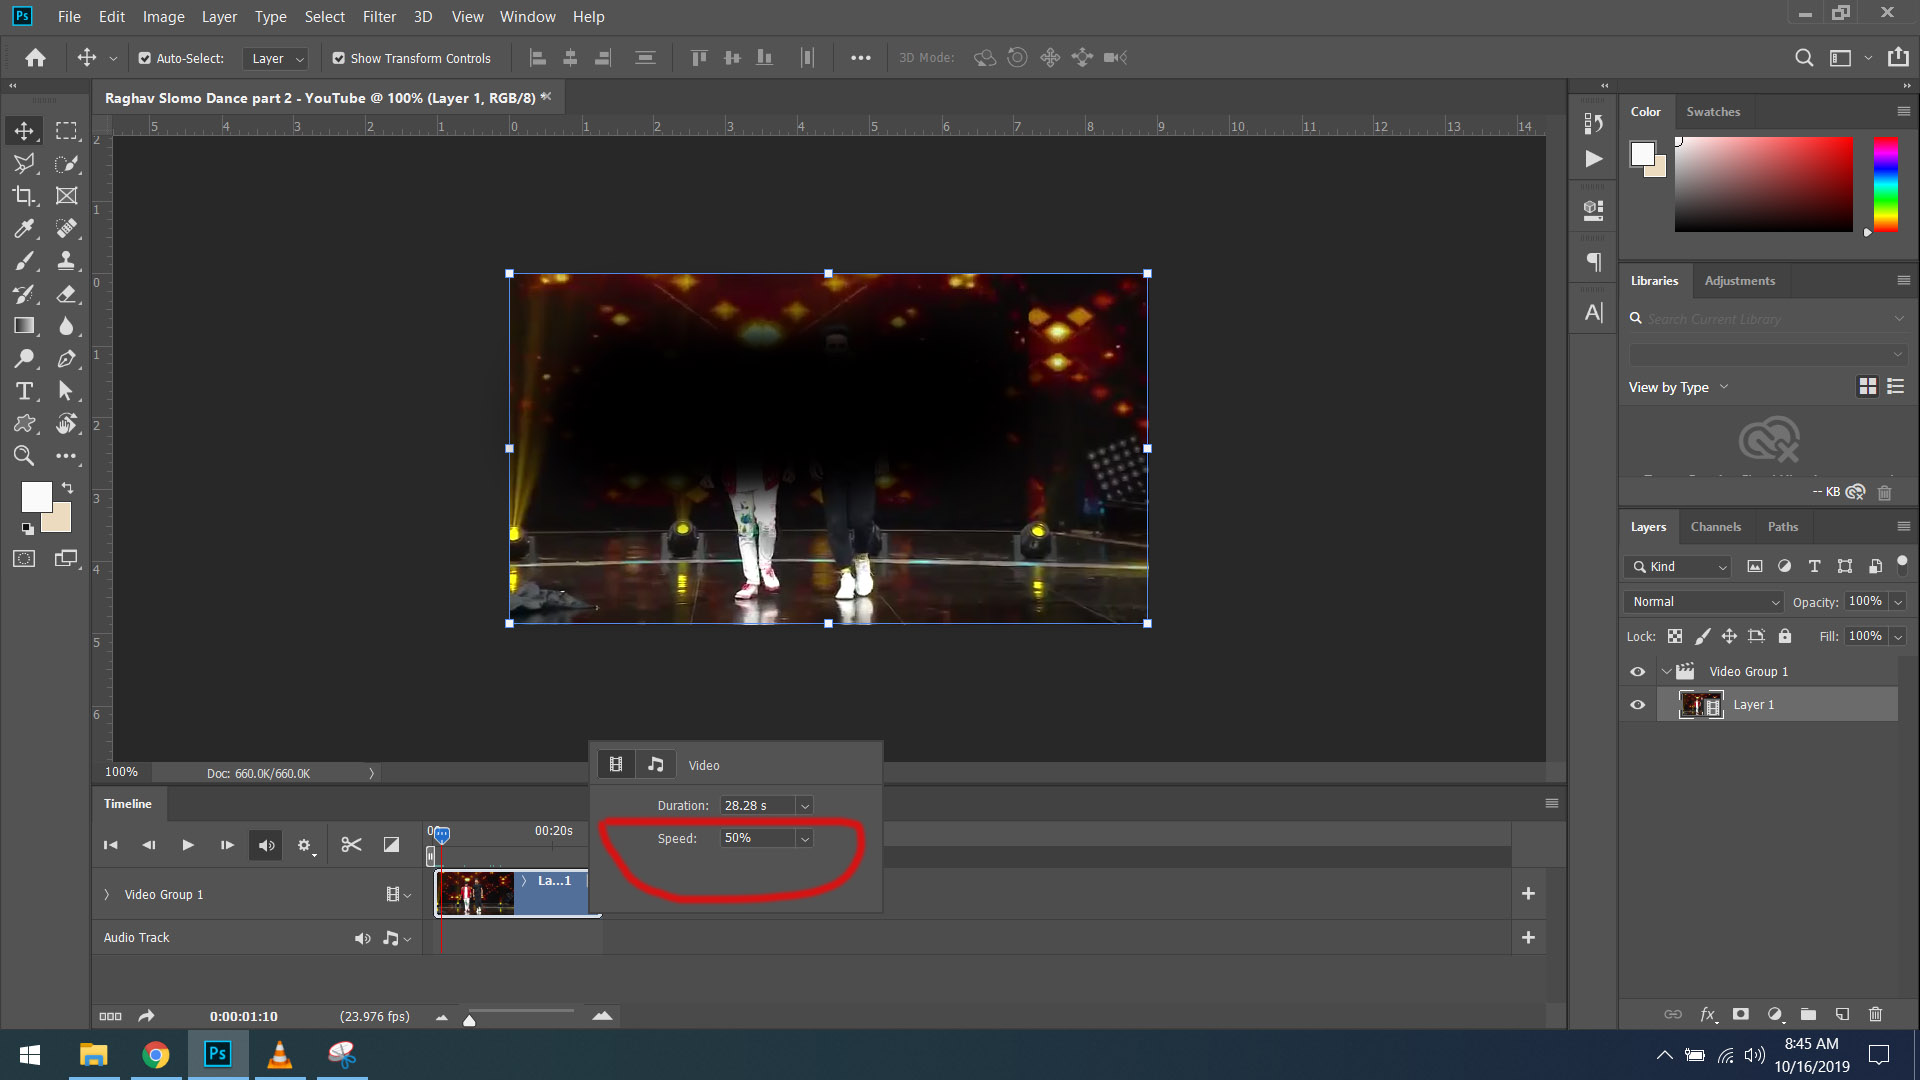Viewport: 1920px width, 1080px height.
Task: Launch VLC from the taskbar
Action: pyautogui.click(x=280, y=1055)
